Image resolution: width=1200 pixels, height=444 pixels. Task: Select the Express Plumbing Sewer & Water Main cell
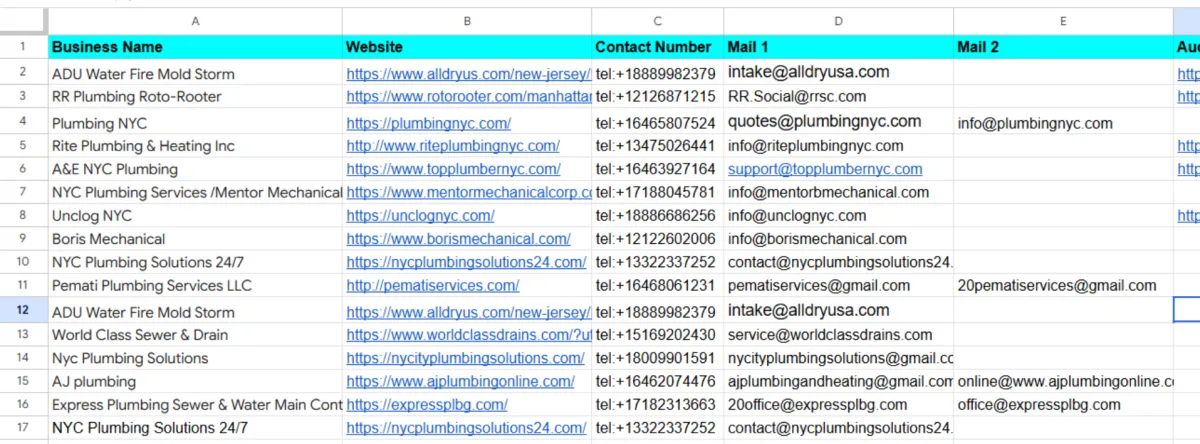[194, 405]
